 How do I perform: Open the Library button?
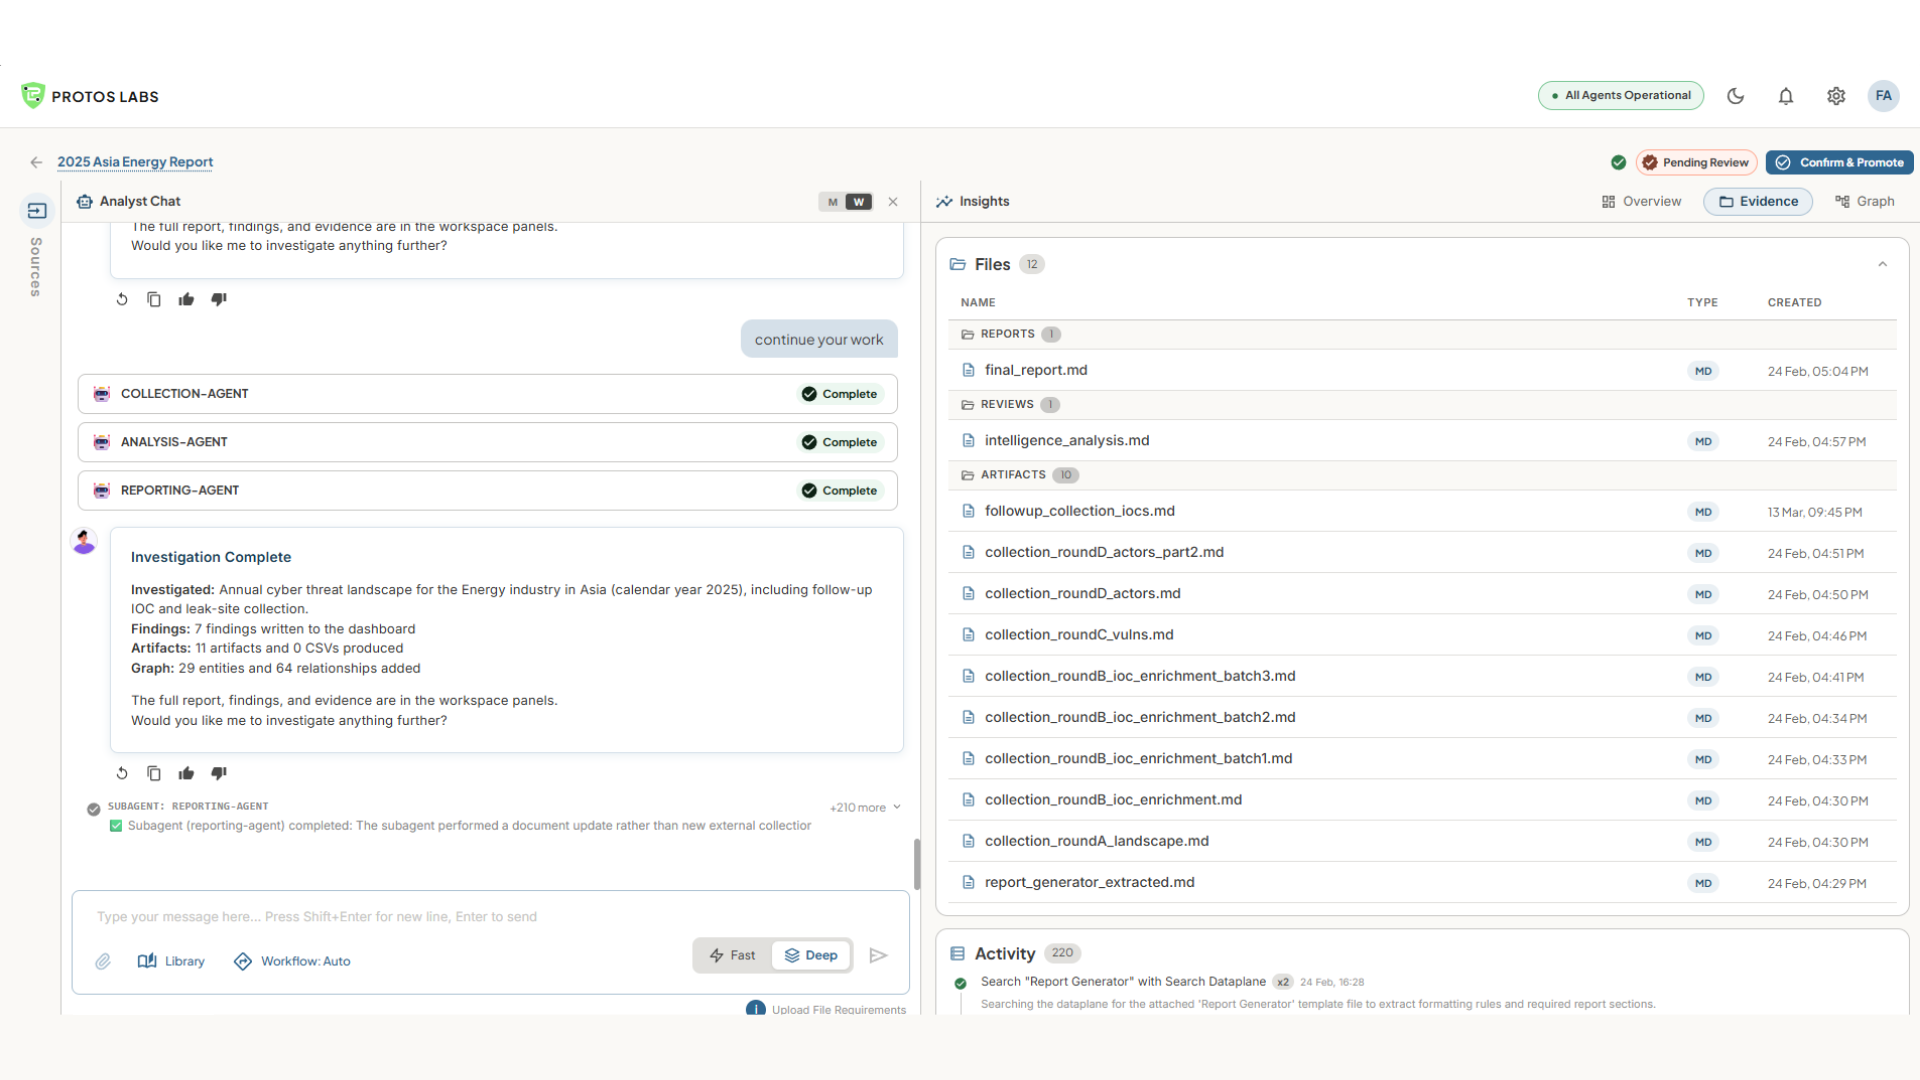[171, 961]
